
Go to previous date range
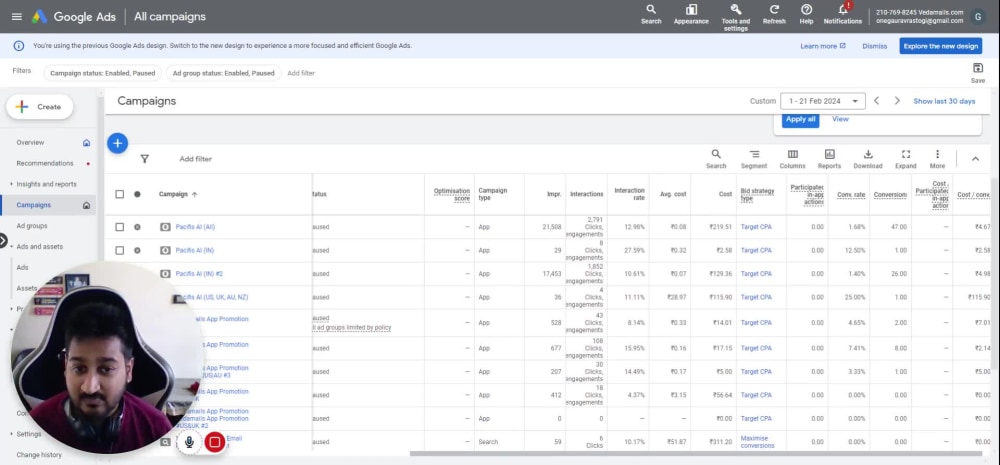(876, 101)
